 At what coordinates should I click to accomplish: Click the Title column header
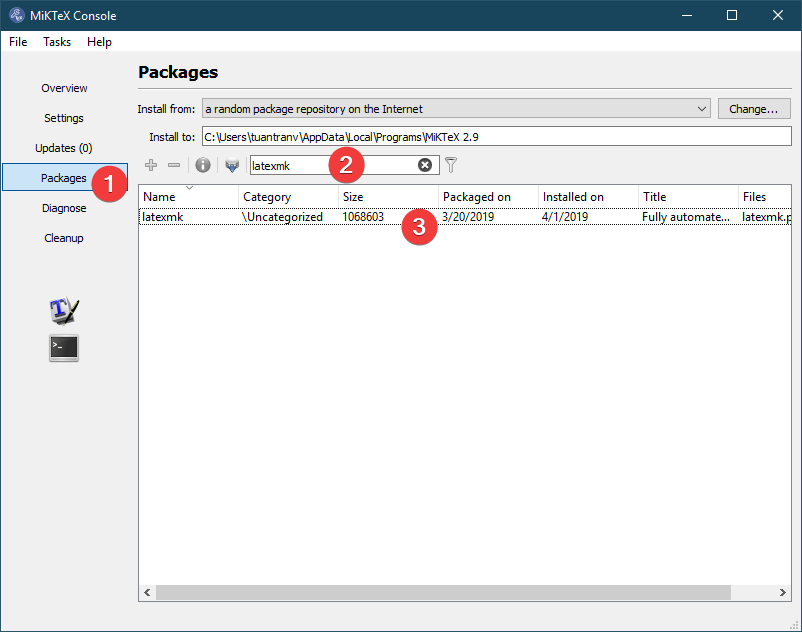(x=688, y=196)
